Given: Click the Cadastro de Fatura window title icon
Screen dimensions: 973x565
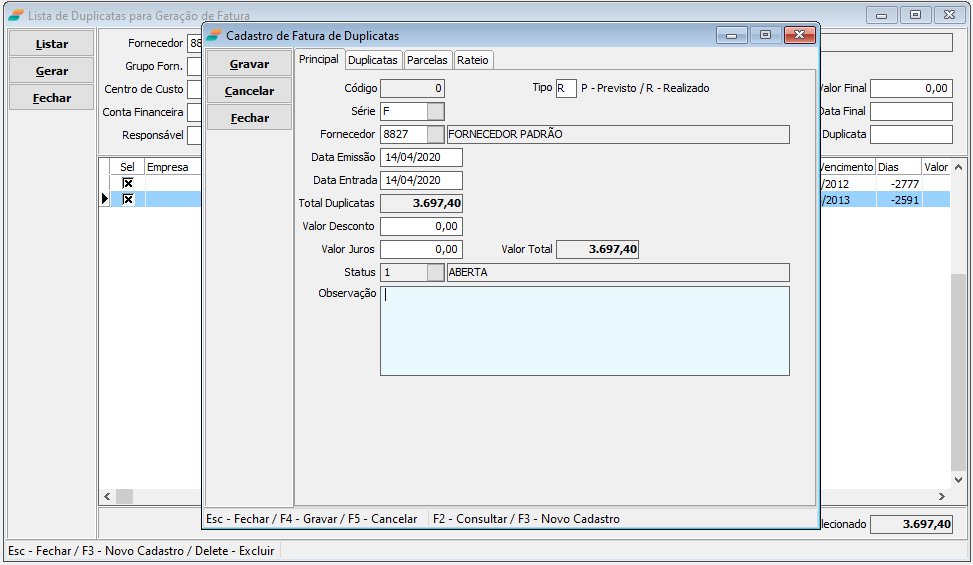Looking at the screenshot, I should pos(214,36).
